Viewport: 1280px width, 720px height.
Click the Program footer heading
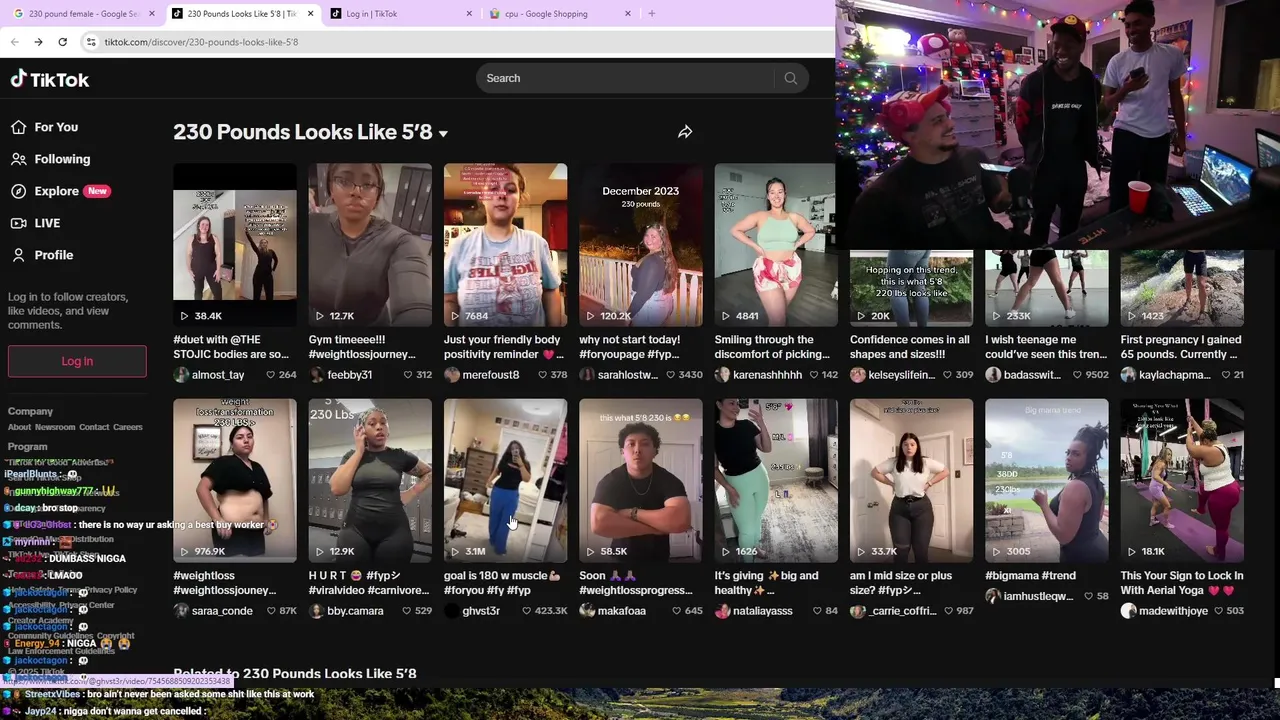coord(27,447)
